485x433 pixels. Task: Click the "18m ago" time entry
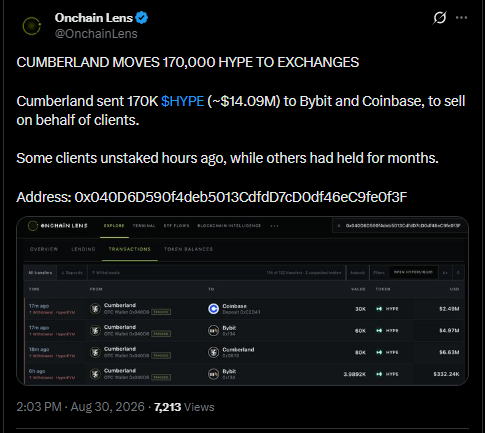coord(39,349)
